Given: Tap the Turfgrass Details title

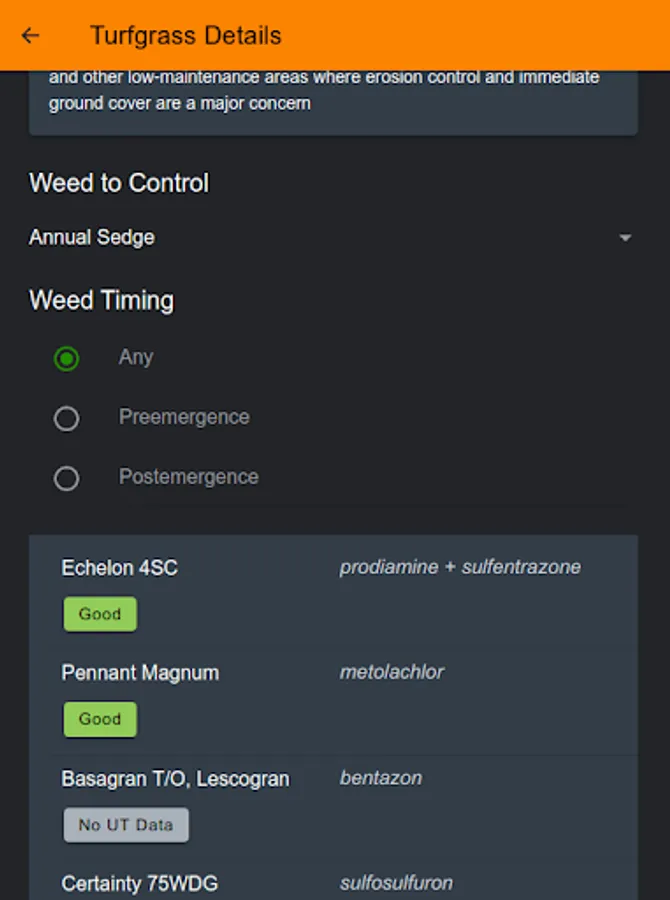Looking at the screenshot, I should [186, 36].
